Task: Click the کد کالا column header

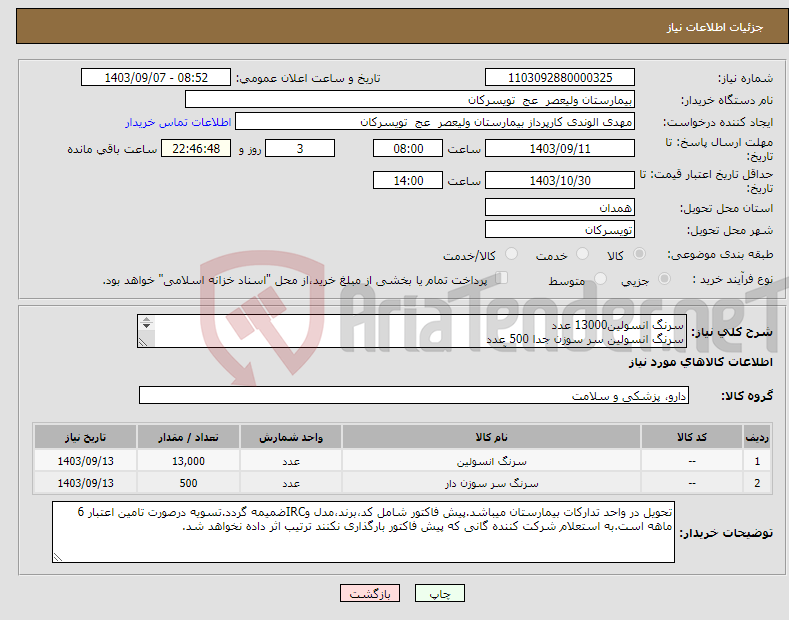Action: (692, 437)
